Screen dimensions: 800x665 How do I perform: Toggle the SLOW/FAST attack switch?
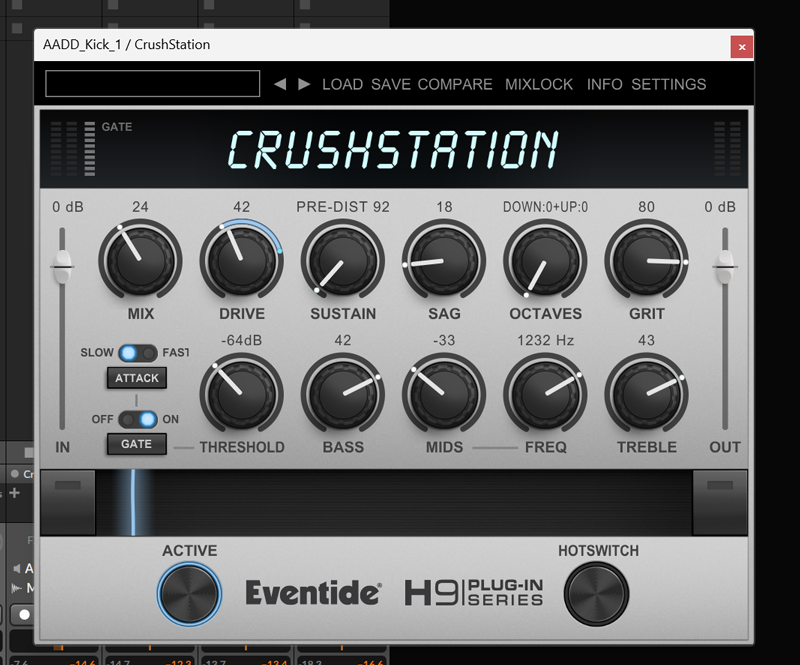pyautogui.click(x=138, y=353)
